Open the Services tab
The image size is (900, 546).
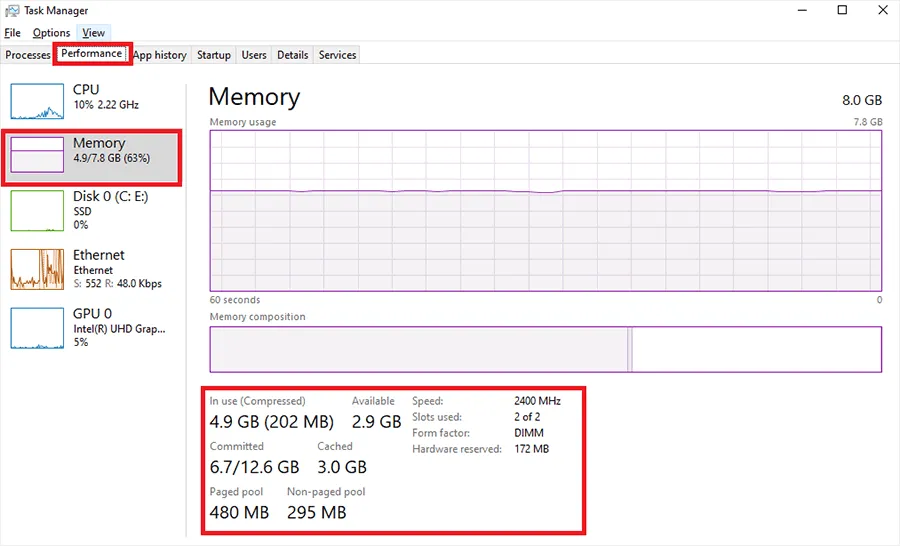coord(337,55)
